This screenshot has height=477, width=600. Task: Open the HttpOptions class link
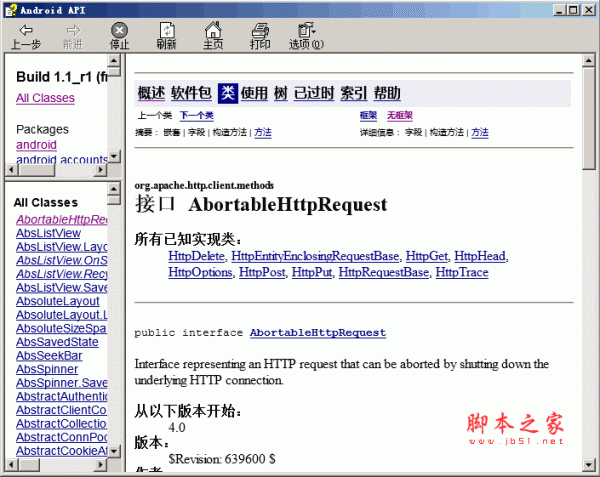(x=200, y=272)
